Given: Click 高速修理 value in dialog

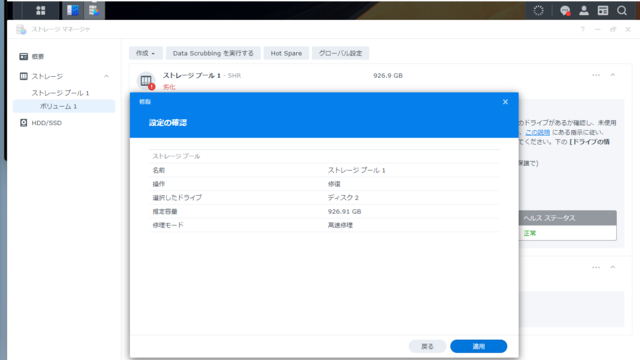Looking at the screenshot, I should [x=340, y=225].
